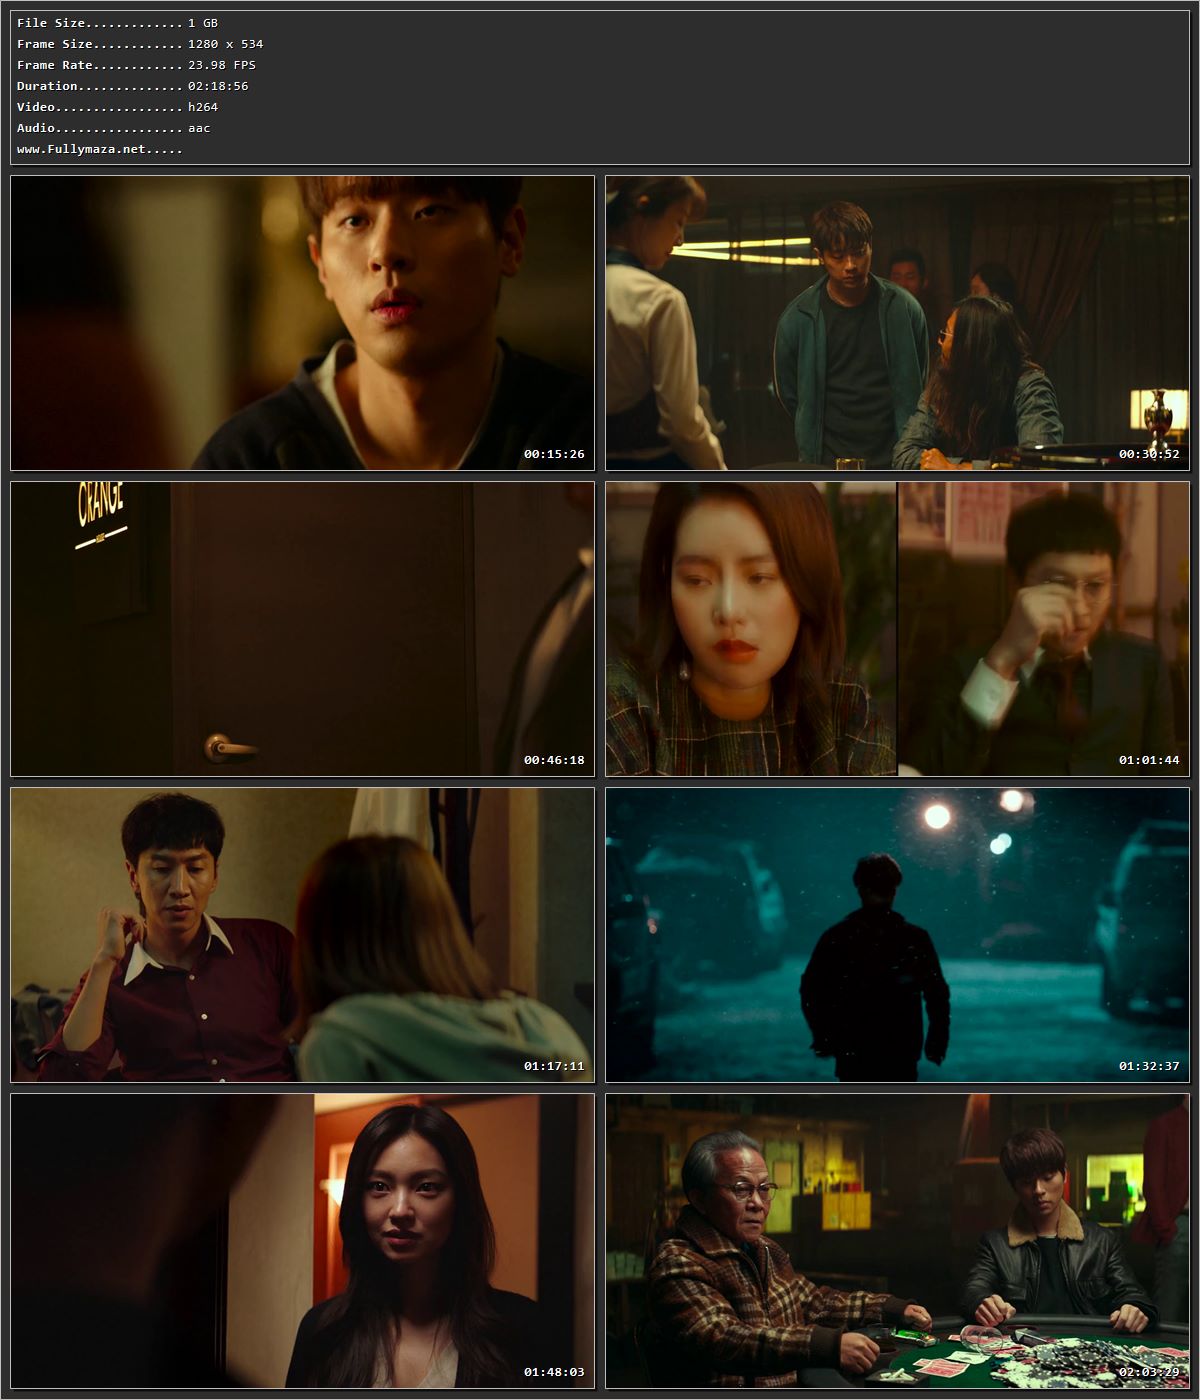Open the thumbnail stamped 01:48:03
Viewport: 1200px width, 1400px height.
coord(302,1241)
